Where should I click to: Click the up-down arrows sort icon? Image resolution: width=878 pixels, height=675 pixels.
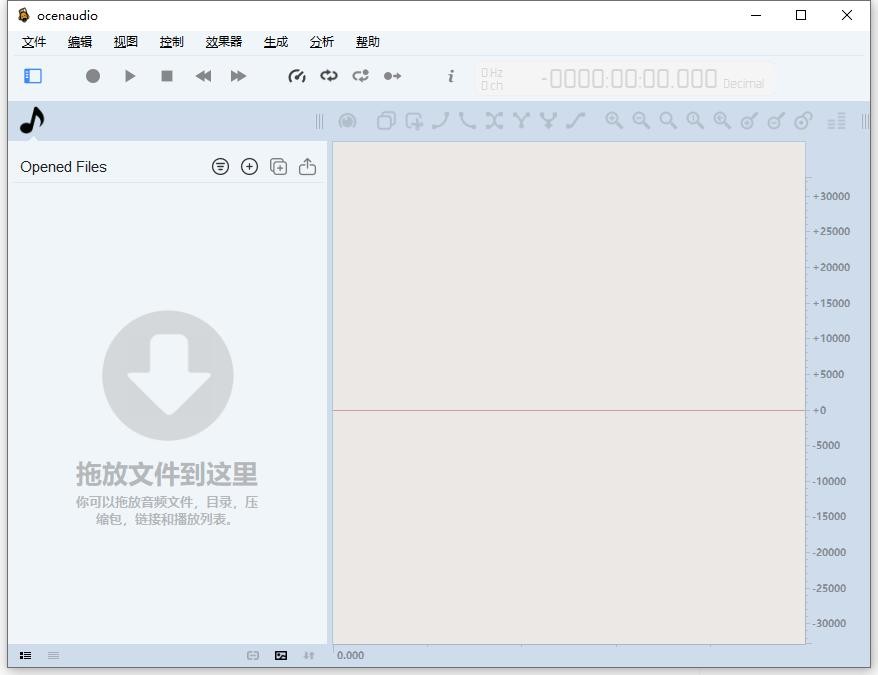click(309, 655)
